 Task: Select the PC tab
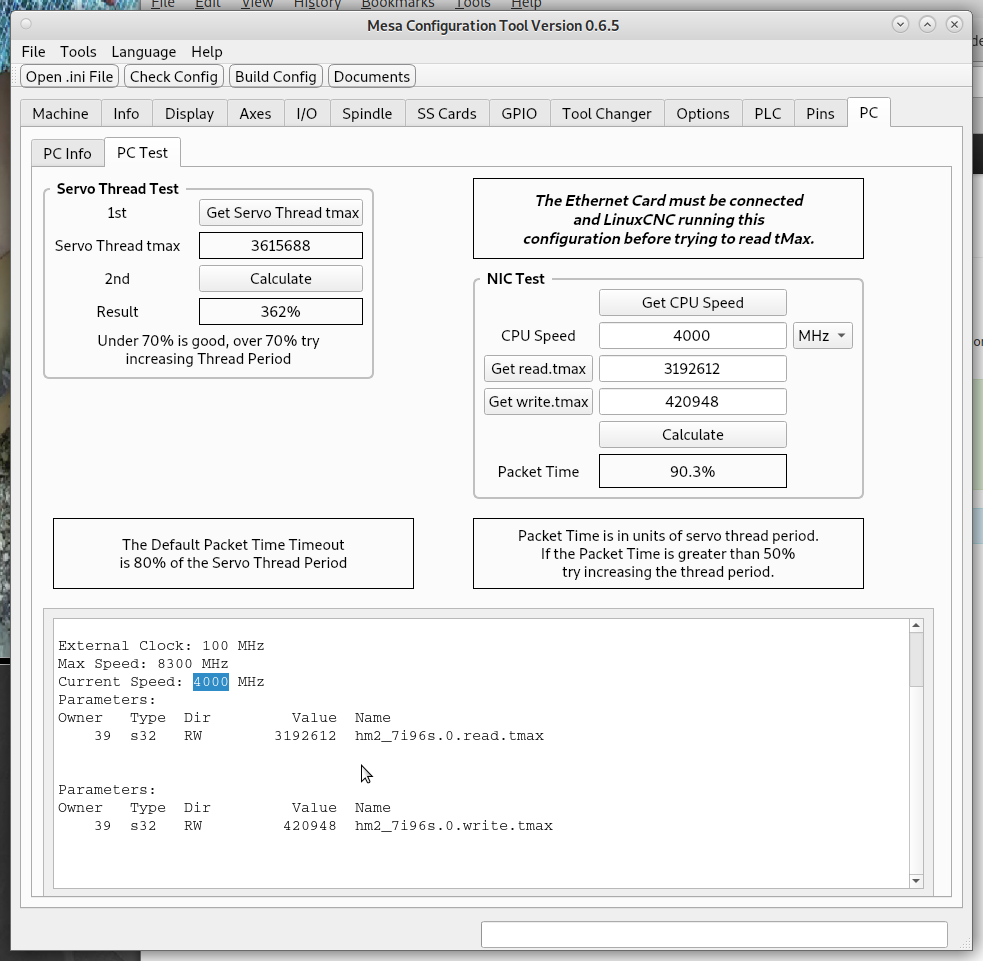(x=868, y=112)
